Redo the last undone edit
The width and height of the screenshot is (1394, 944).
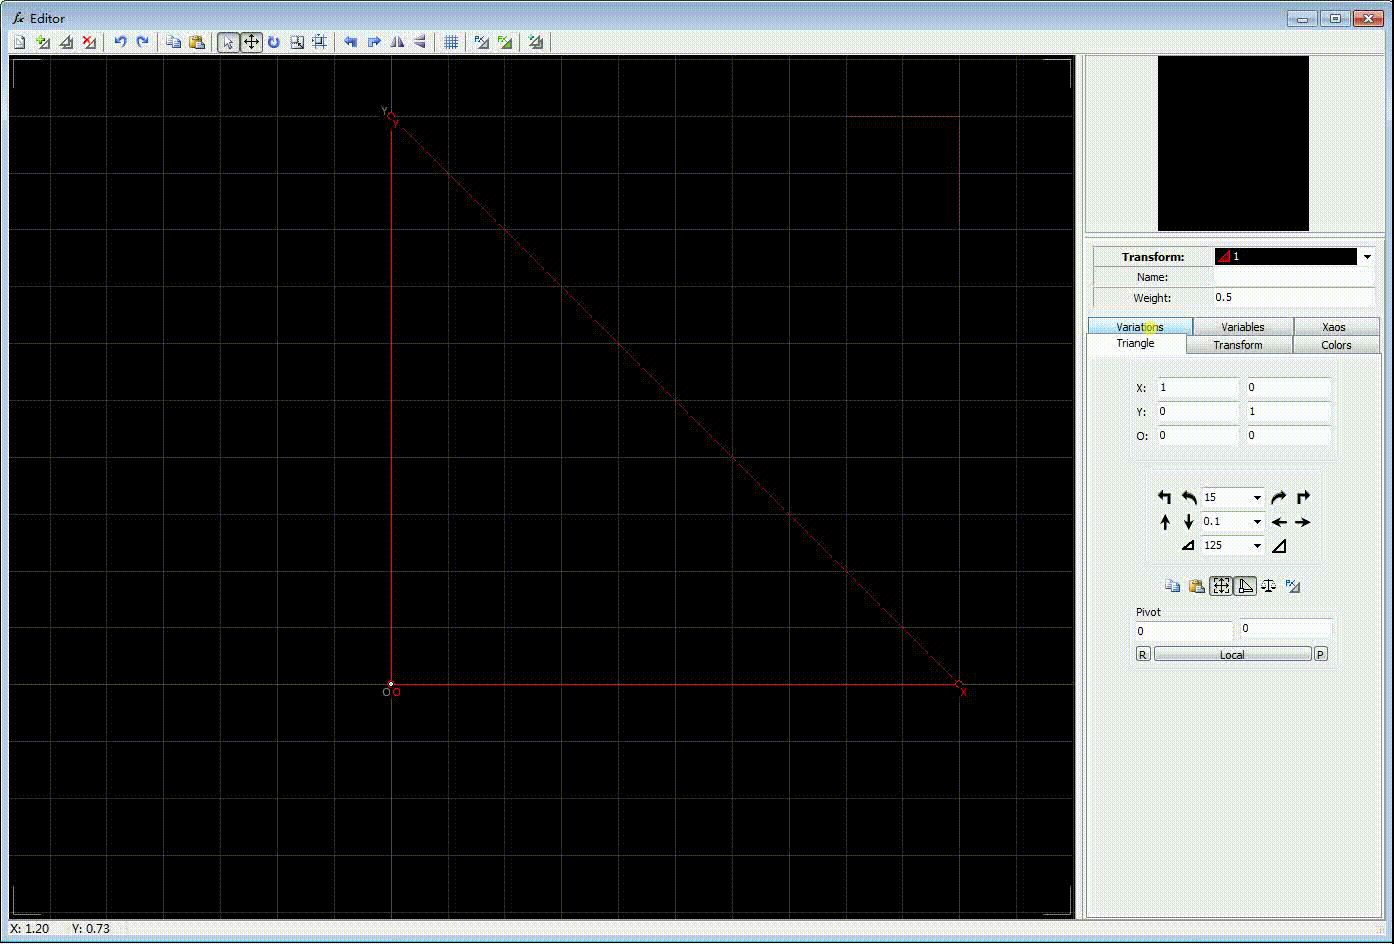[x=143, y=42]
